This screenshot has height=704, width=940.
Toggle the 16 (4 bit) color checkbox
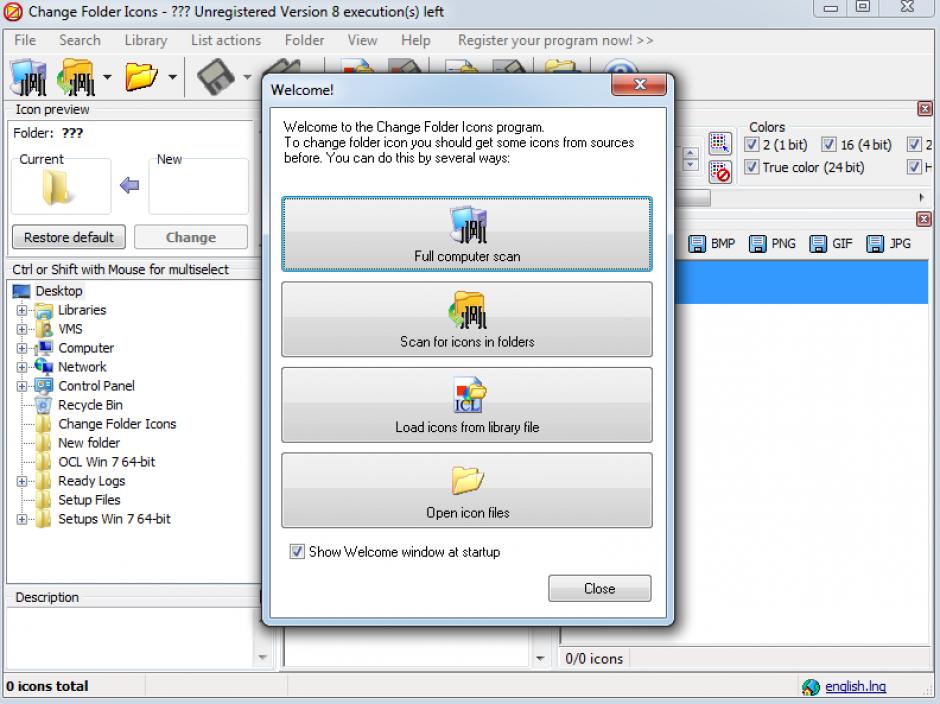pyautogui.click(x=828, y=145)
